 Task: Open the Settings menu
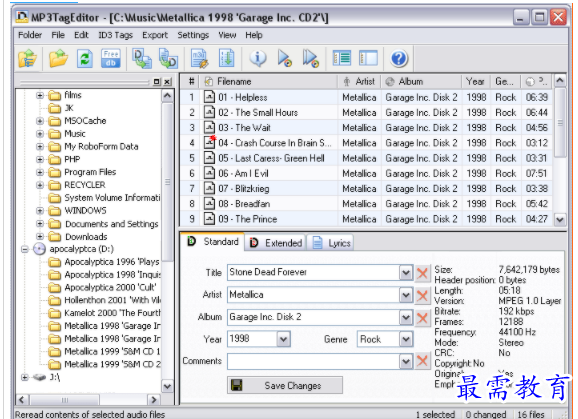[x=193, y=35]
